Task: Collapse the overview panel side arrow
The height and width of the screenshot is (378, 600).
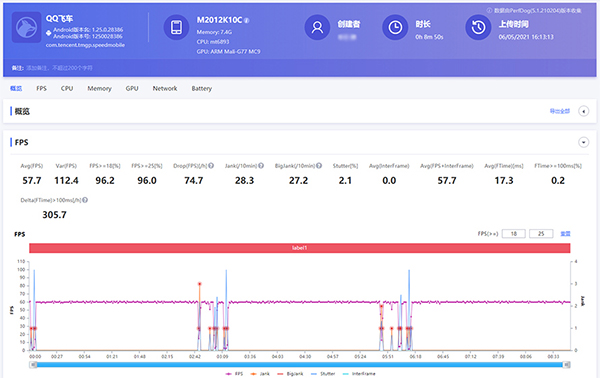Action: pos(584,111)
